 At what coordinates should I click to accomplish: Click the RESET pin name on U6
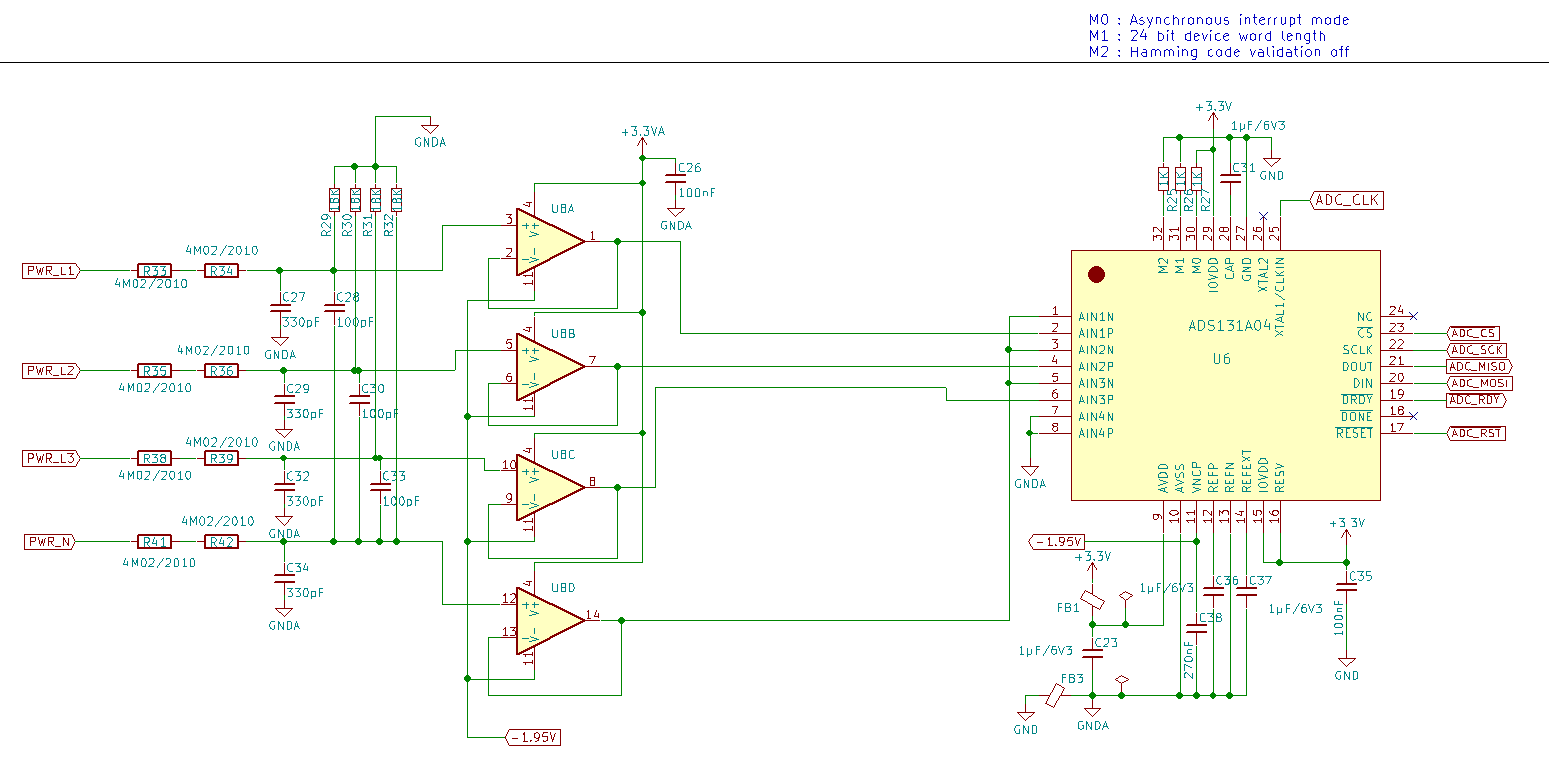[1354, 433]
